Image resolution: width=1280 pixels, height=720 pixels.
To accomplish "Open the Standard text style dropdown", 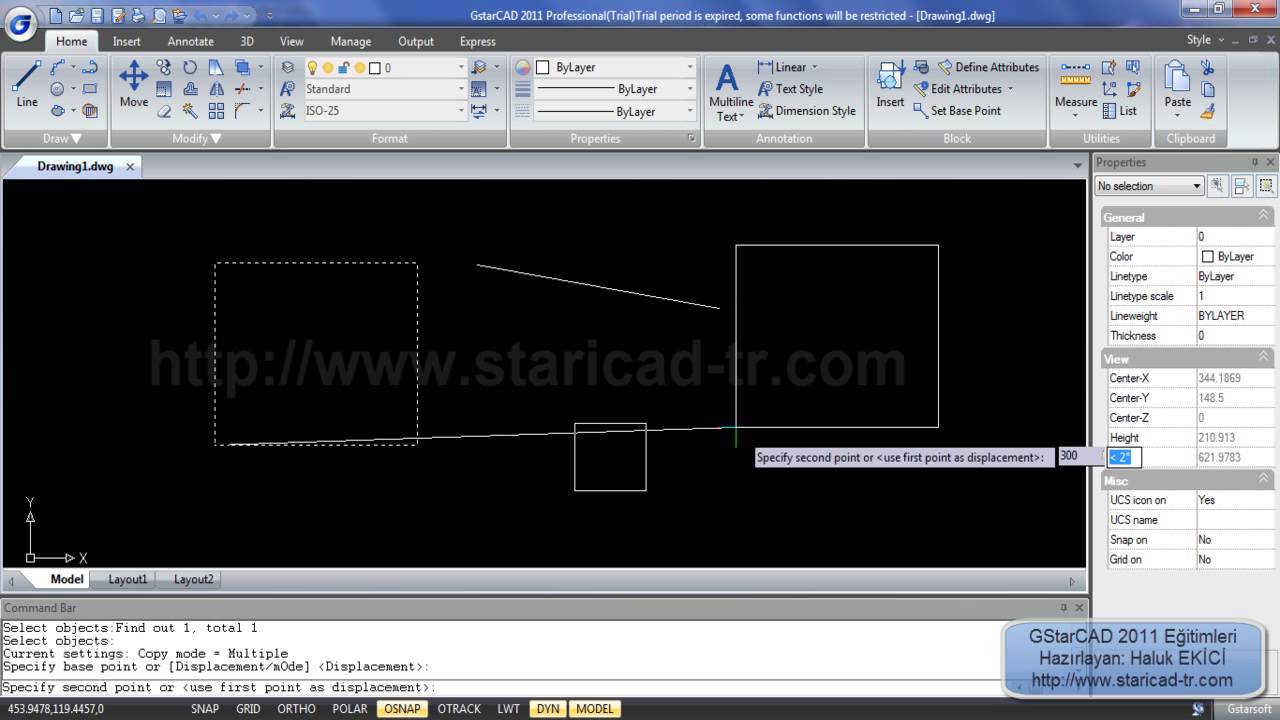I will click(x=461, y=89).
